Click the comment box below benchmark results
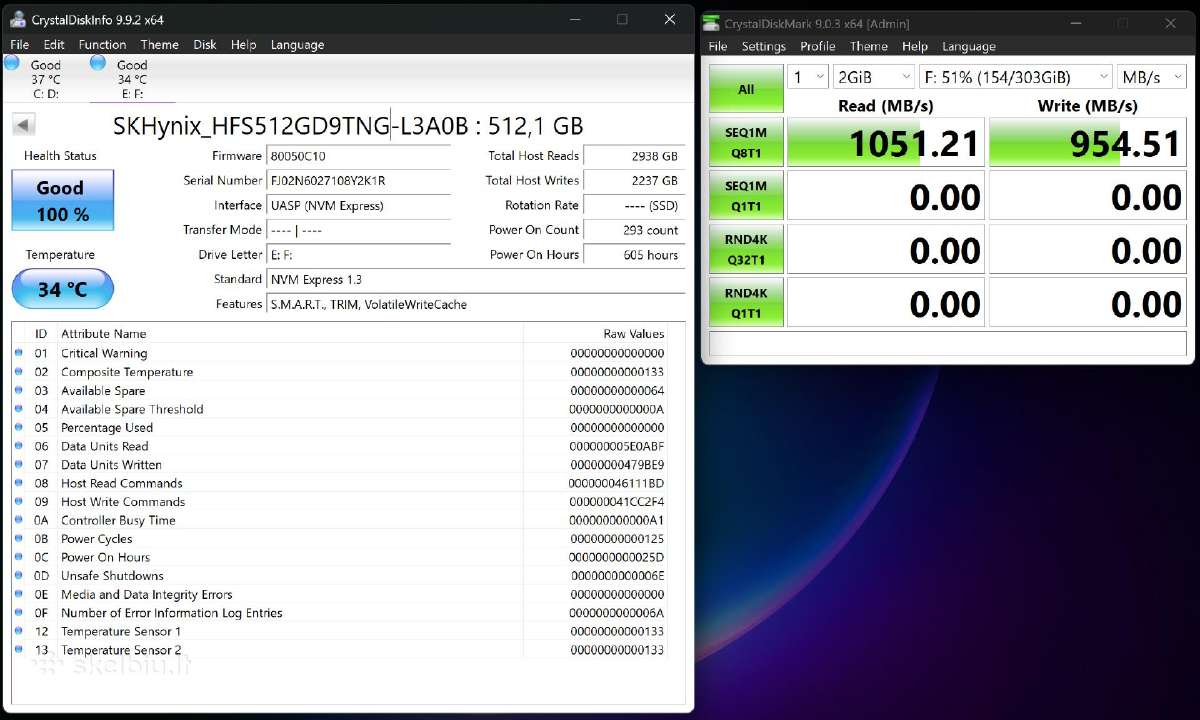The image size is (1200, 720). point(948,344)
